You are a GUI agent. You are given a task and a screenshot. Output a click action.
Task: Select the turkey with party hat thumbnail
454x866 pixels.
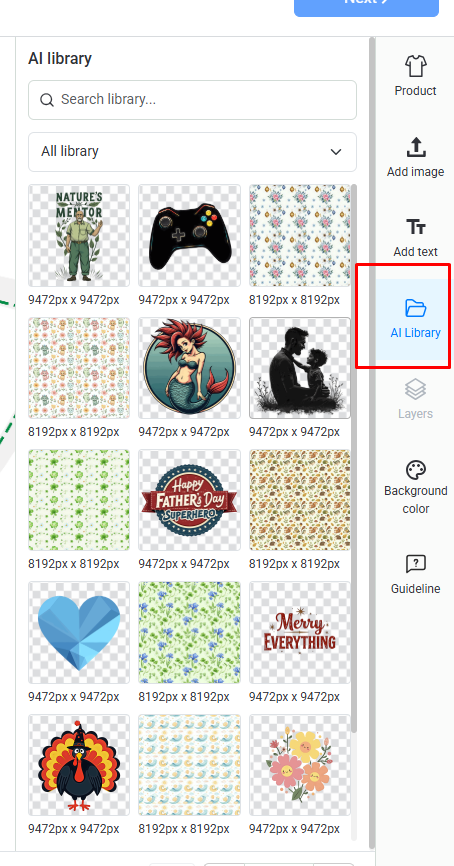coord(79,765)
